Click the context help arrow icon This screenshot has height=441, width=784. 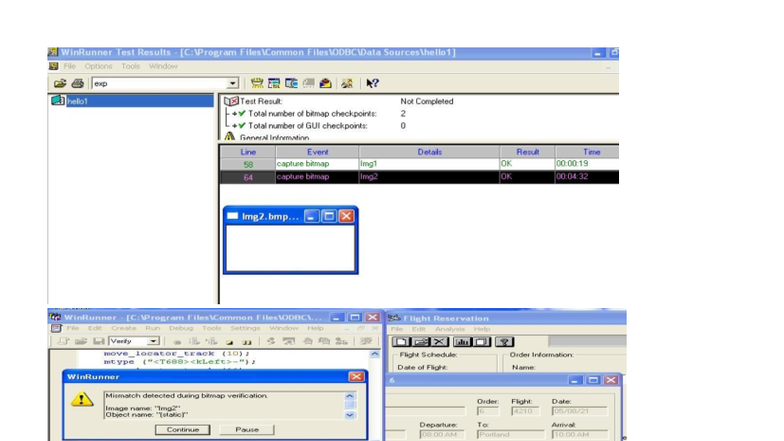[372, 84]
